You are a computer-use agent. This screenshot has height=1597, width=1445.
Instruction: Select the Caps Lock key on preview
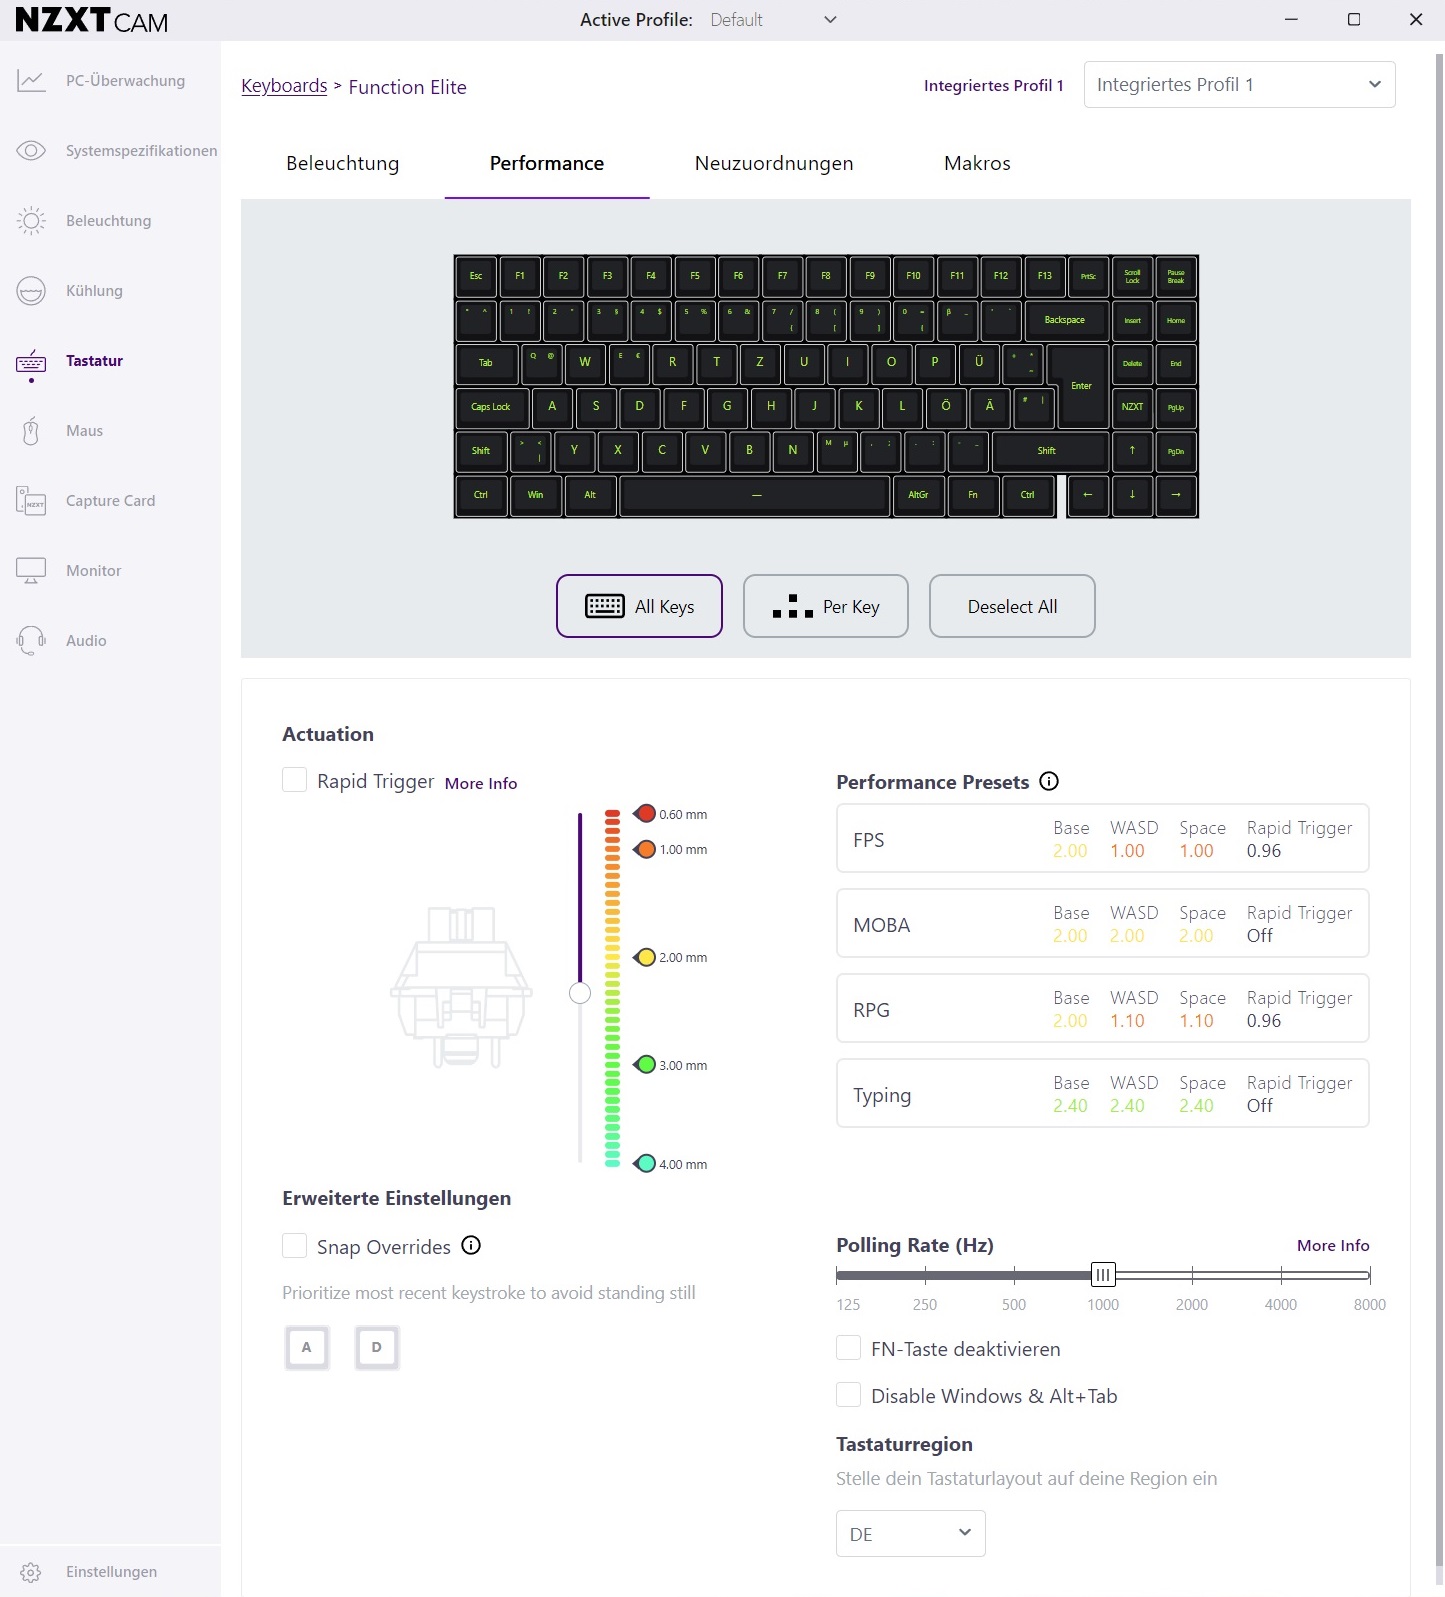pos(491,407)
